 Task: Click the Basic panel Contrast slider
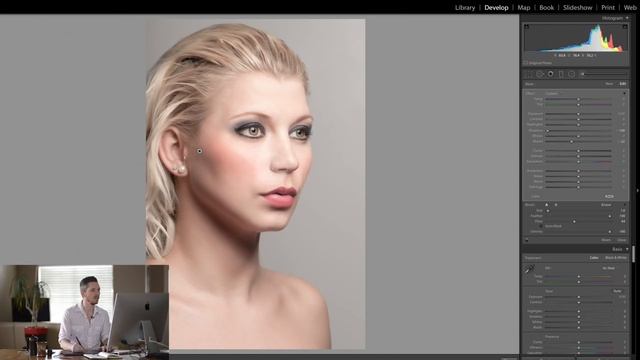click(x=578, y=302)
